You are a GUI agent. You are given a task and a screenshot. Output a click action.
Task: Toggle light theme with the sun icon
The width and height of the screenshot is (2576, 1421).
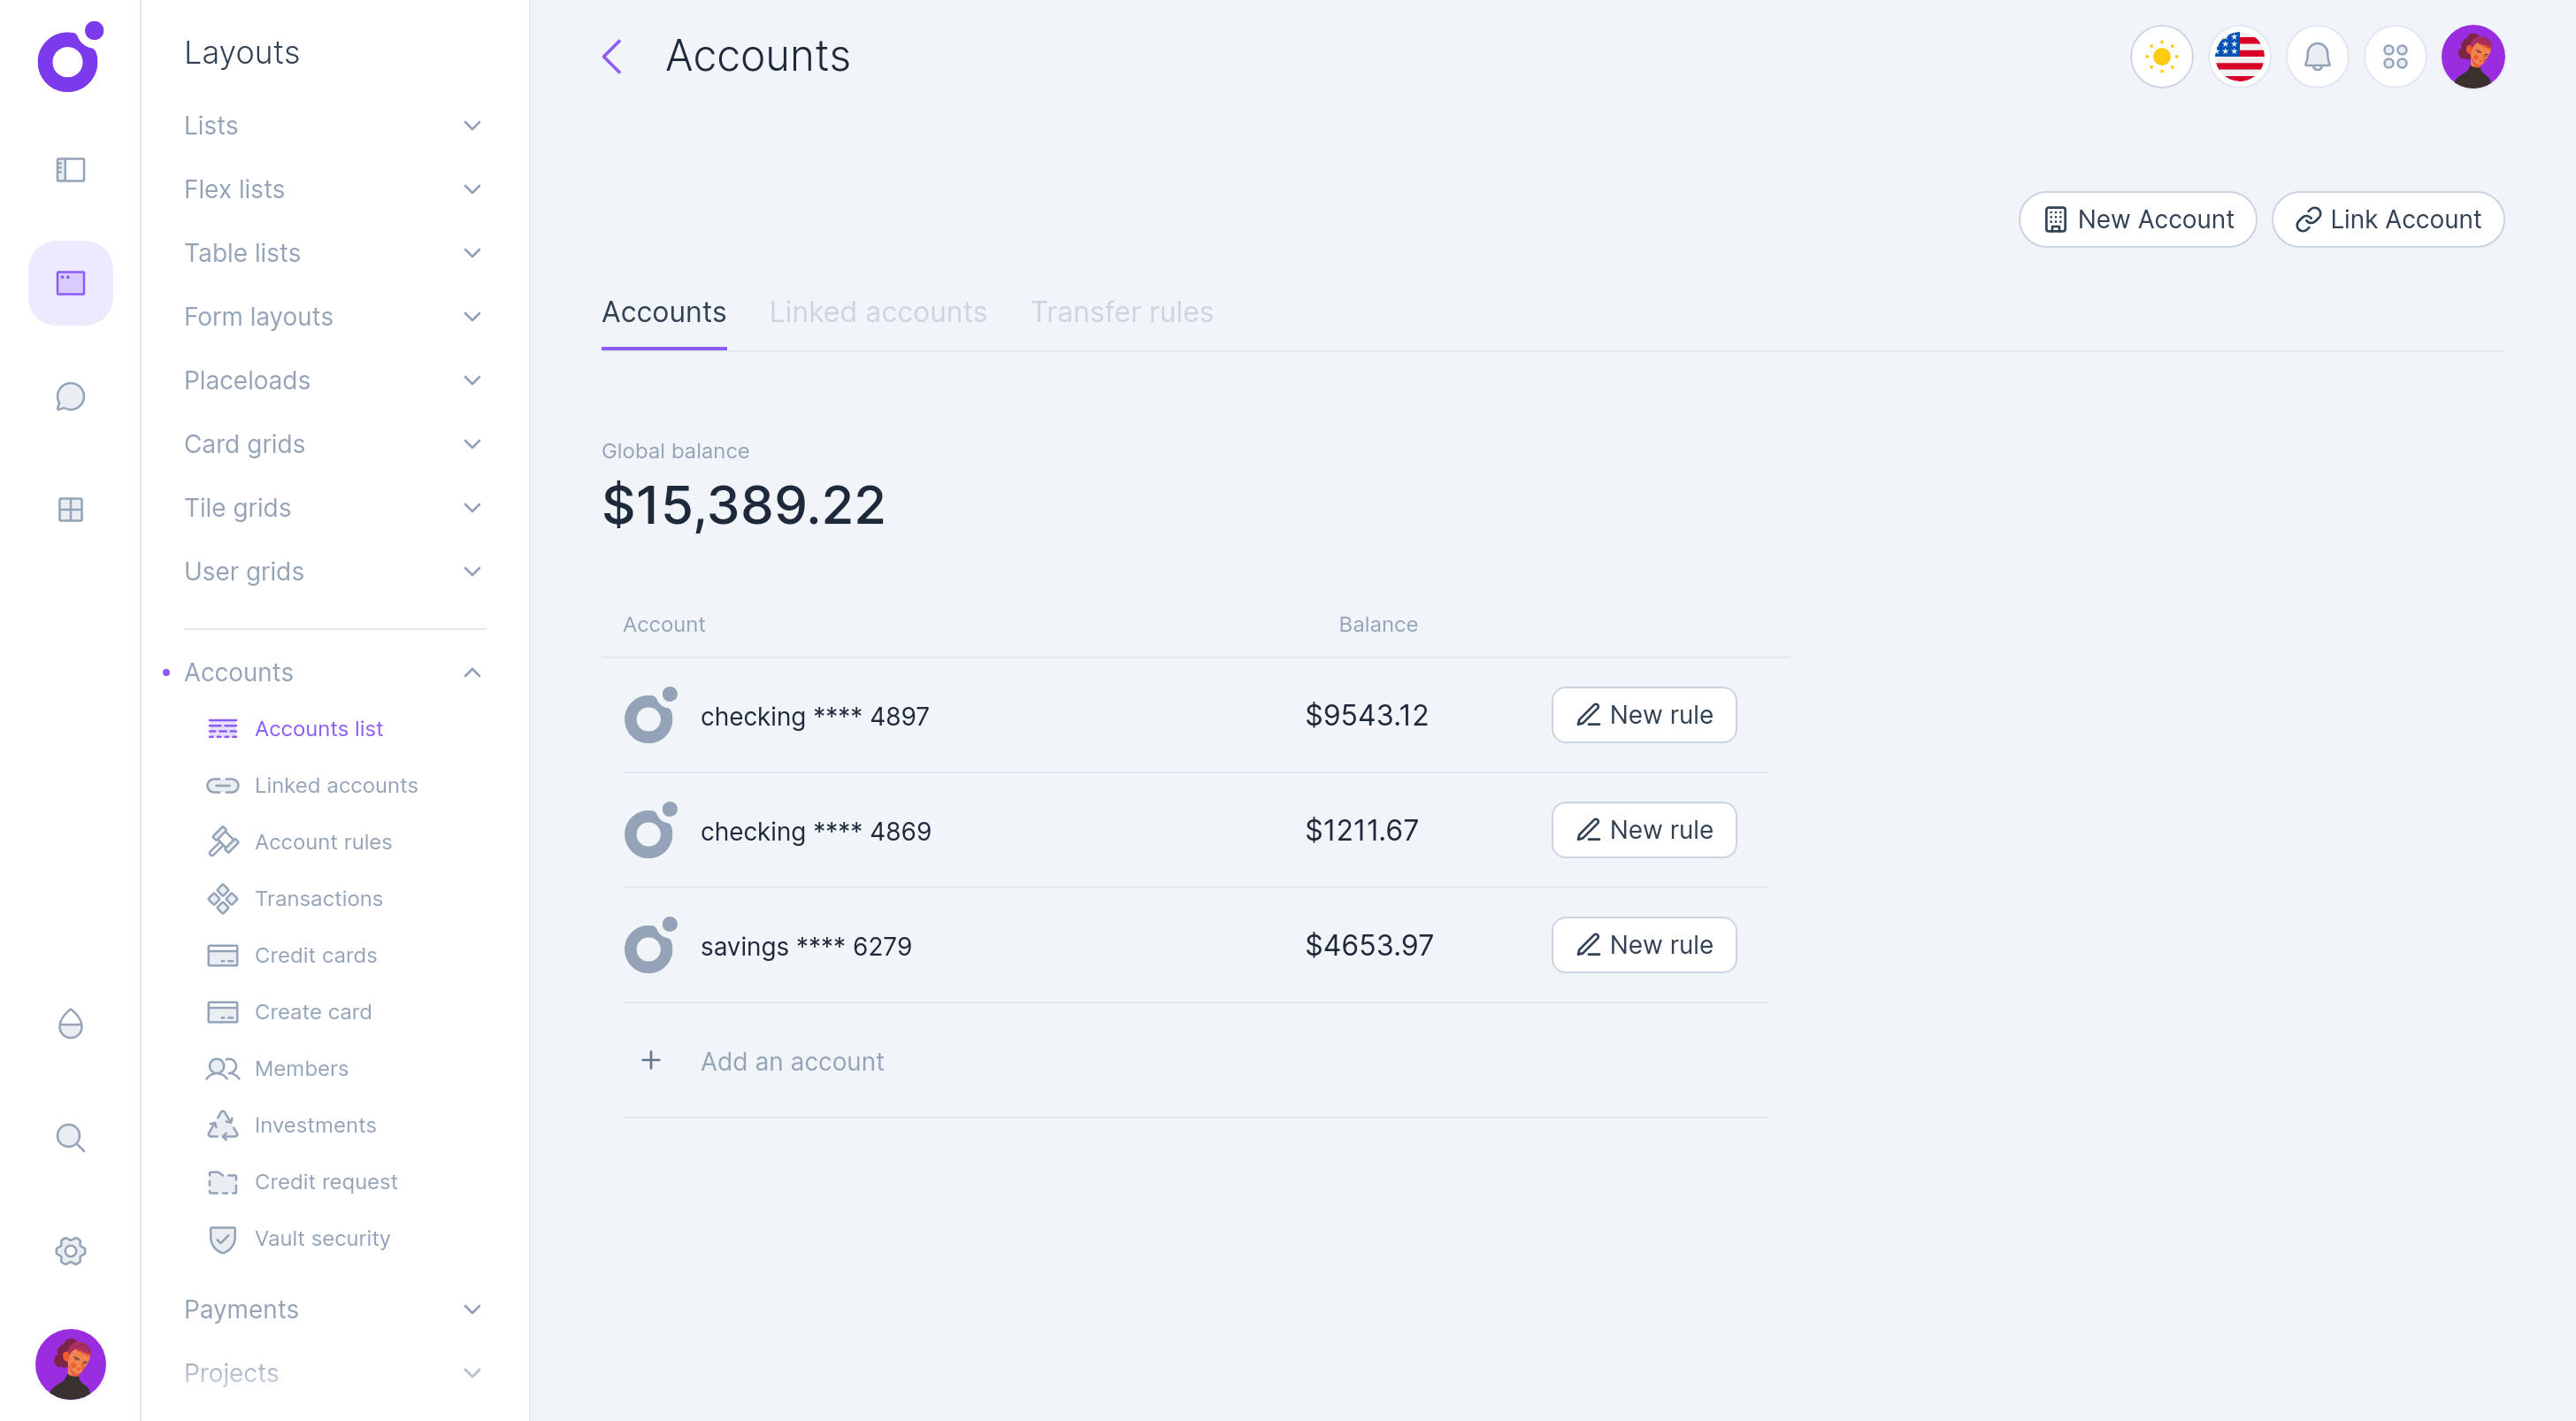point(2161,57)
